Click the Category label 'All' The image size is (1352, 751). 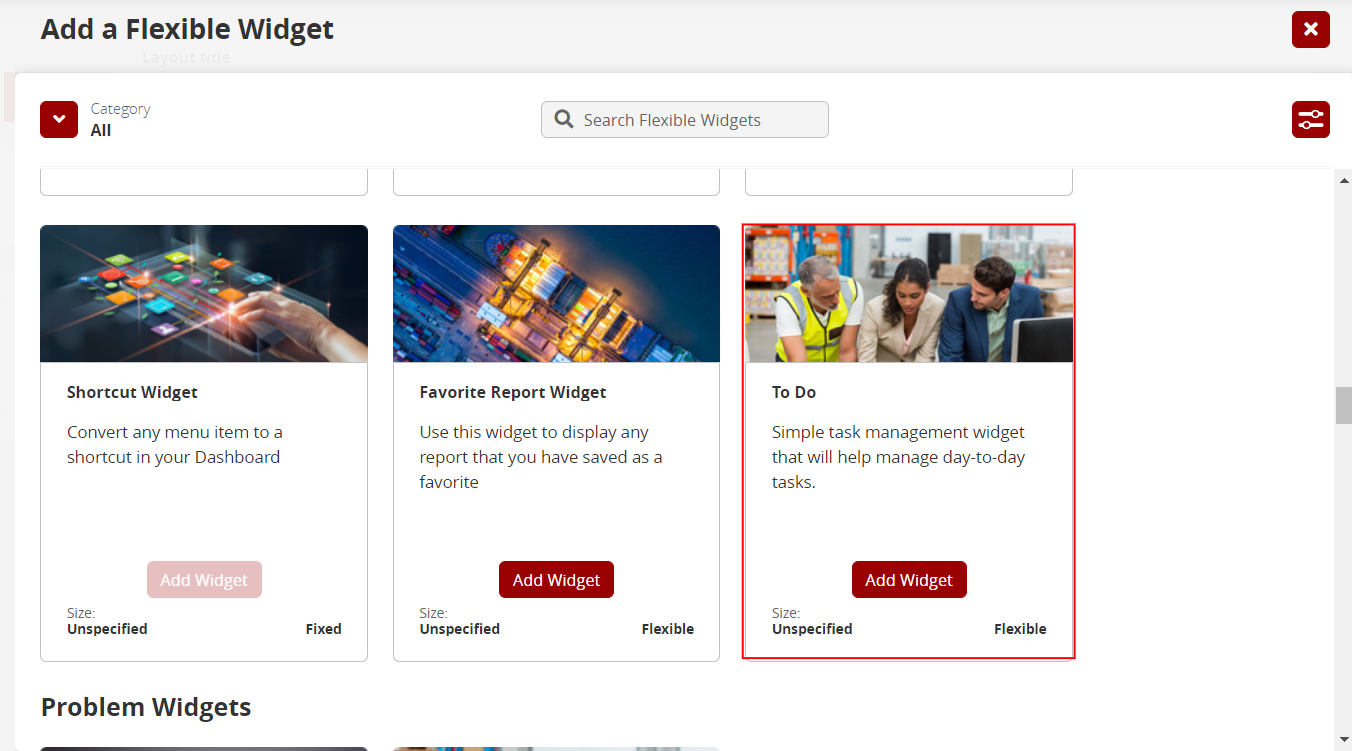tap(101, 131)
